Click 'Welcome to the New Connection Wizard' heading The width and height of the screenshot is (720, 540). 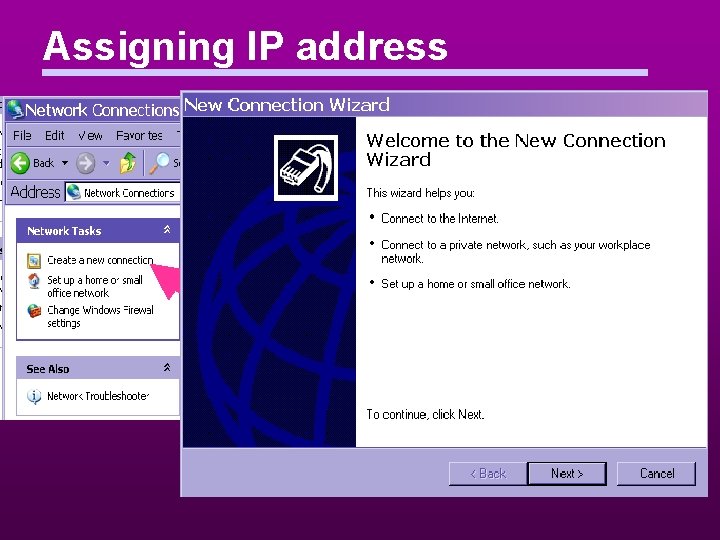(x=516, y=150)
